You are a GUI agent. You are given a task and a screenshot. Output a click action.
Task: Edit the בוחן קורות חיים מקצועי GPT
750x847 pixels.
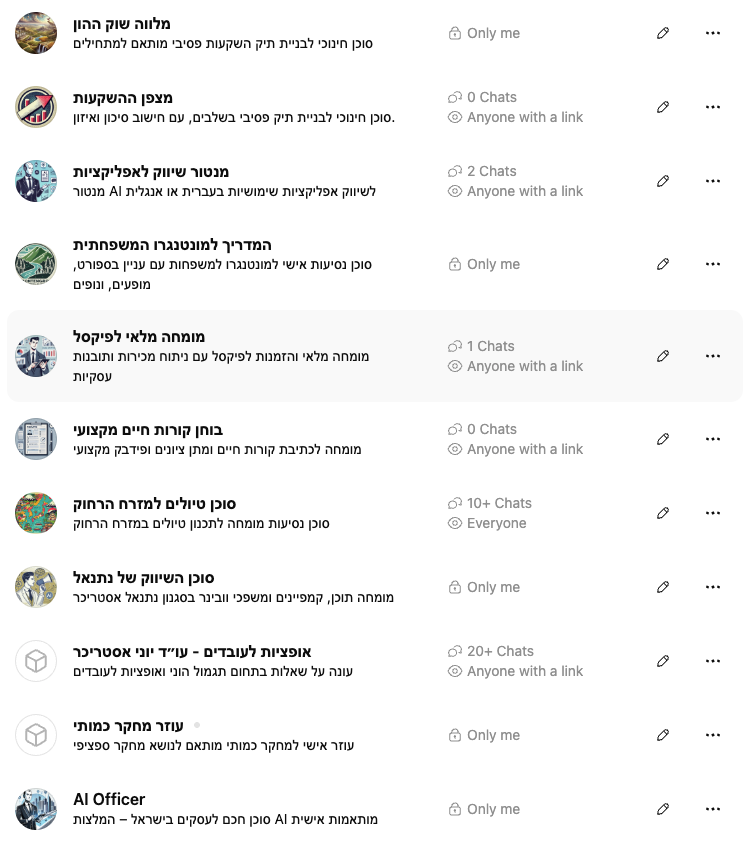(x=663, y=439)
